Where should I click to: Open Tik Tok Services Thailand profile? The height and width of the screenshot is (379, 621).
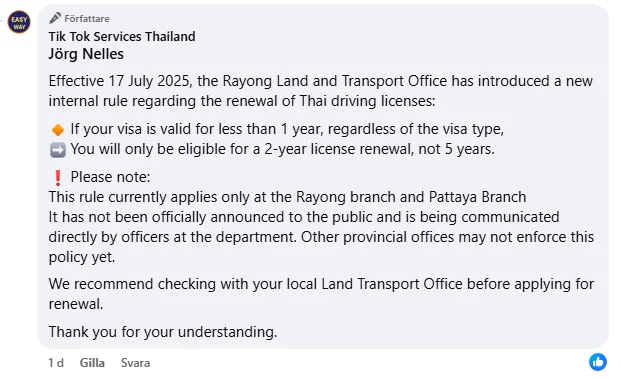(x=122, y=36)
